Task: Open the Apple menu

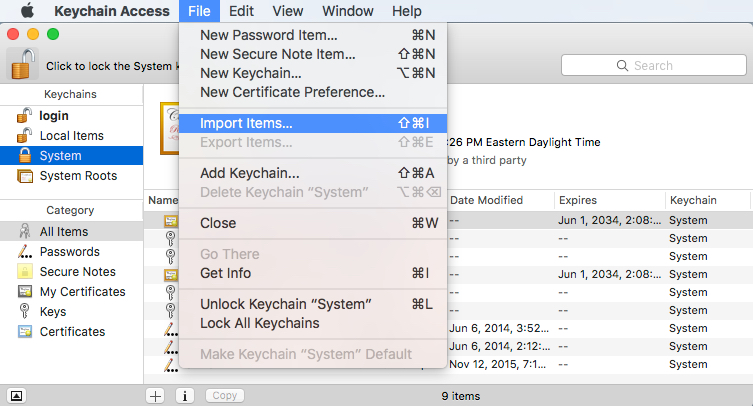Action: [27, 10]
